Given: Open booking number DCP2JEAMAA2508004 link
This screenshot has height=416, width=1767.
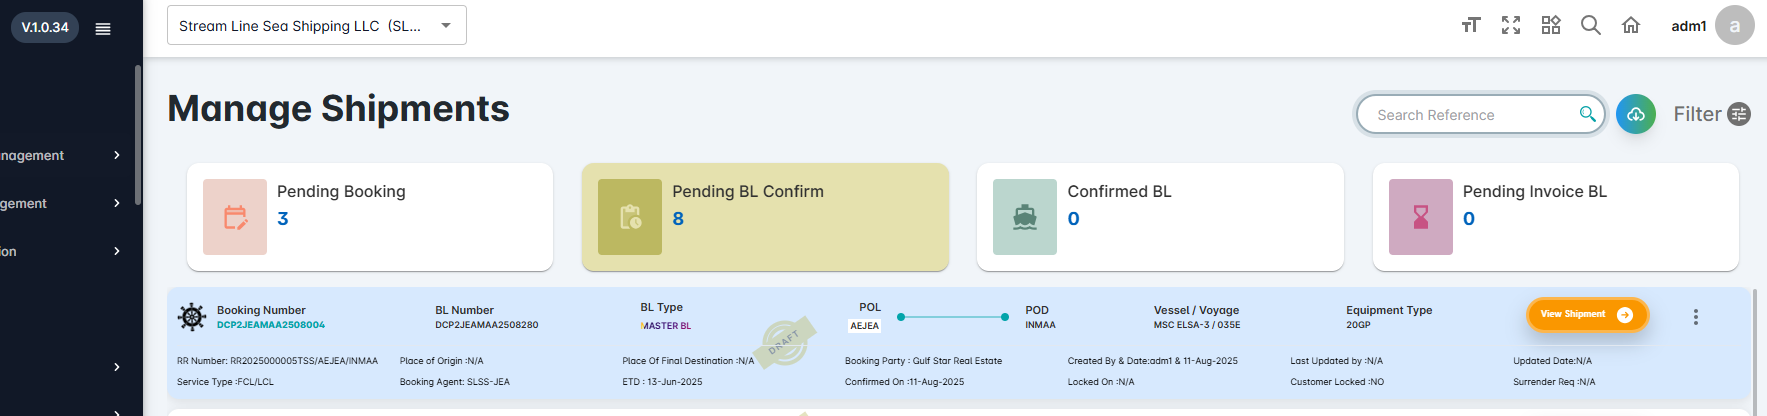Looking at the screenshot, I should click(271, 325).
